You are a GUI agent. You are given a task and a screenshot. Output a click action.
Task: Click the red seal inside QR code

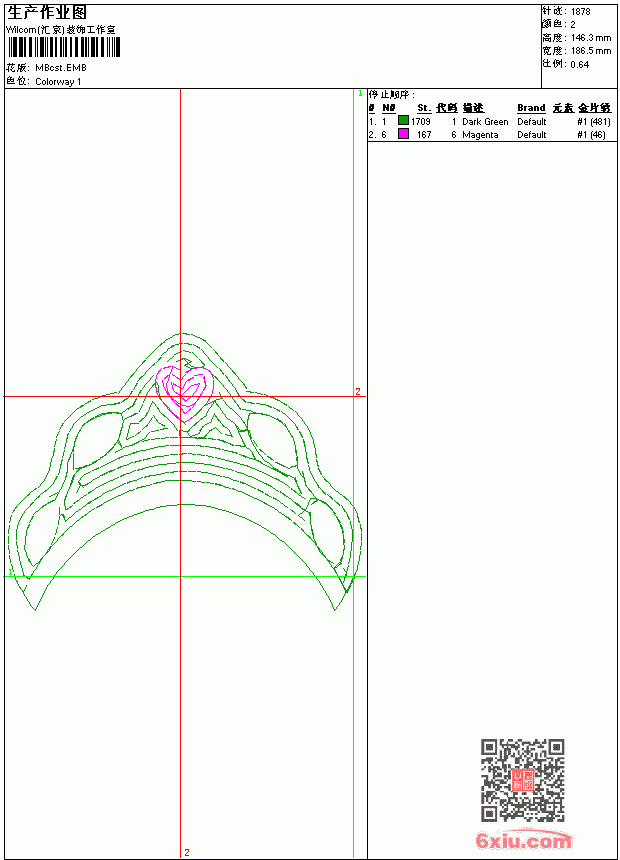(x=523, y=780)
